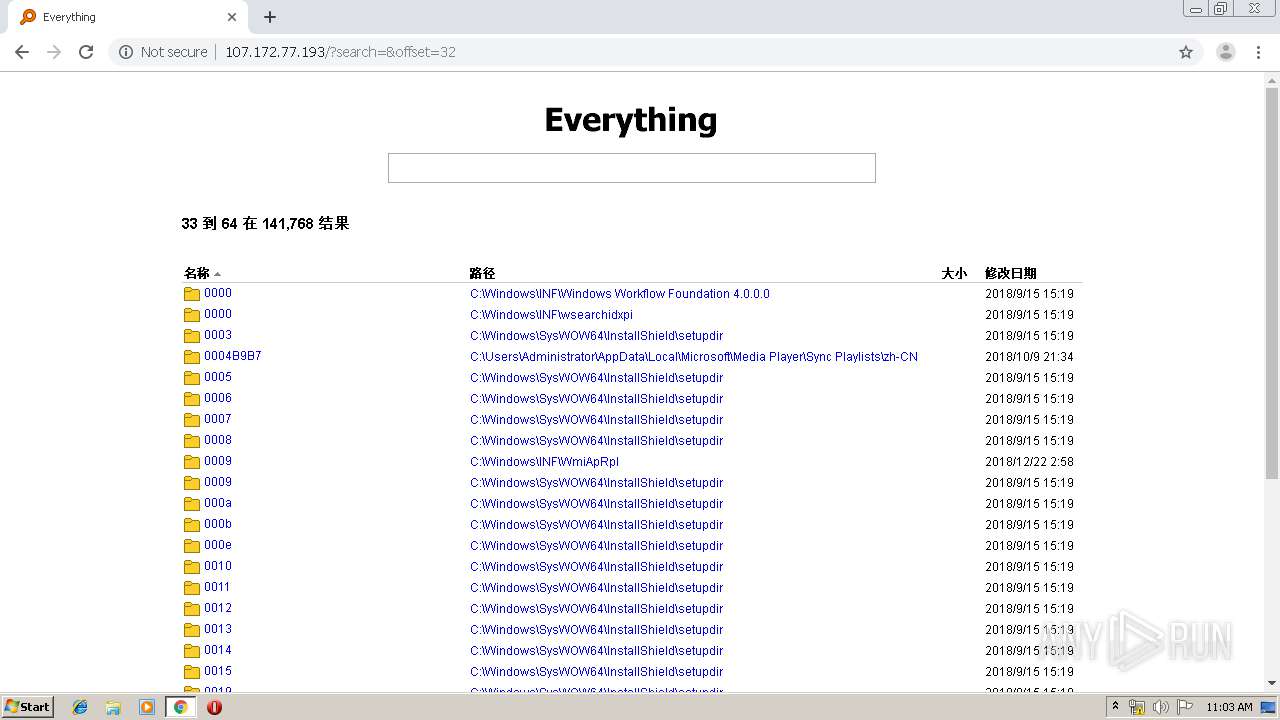This screenshot has height=720, width=1280.
Task: Click folder icon beside 000e
Action: (x=192, y=546)
